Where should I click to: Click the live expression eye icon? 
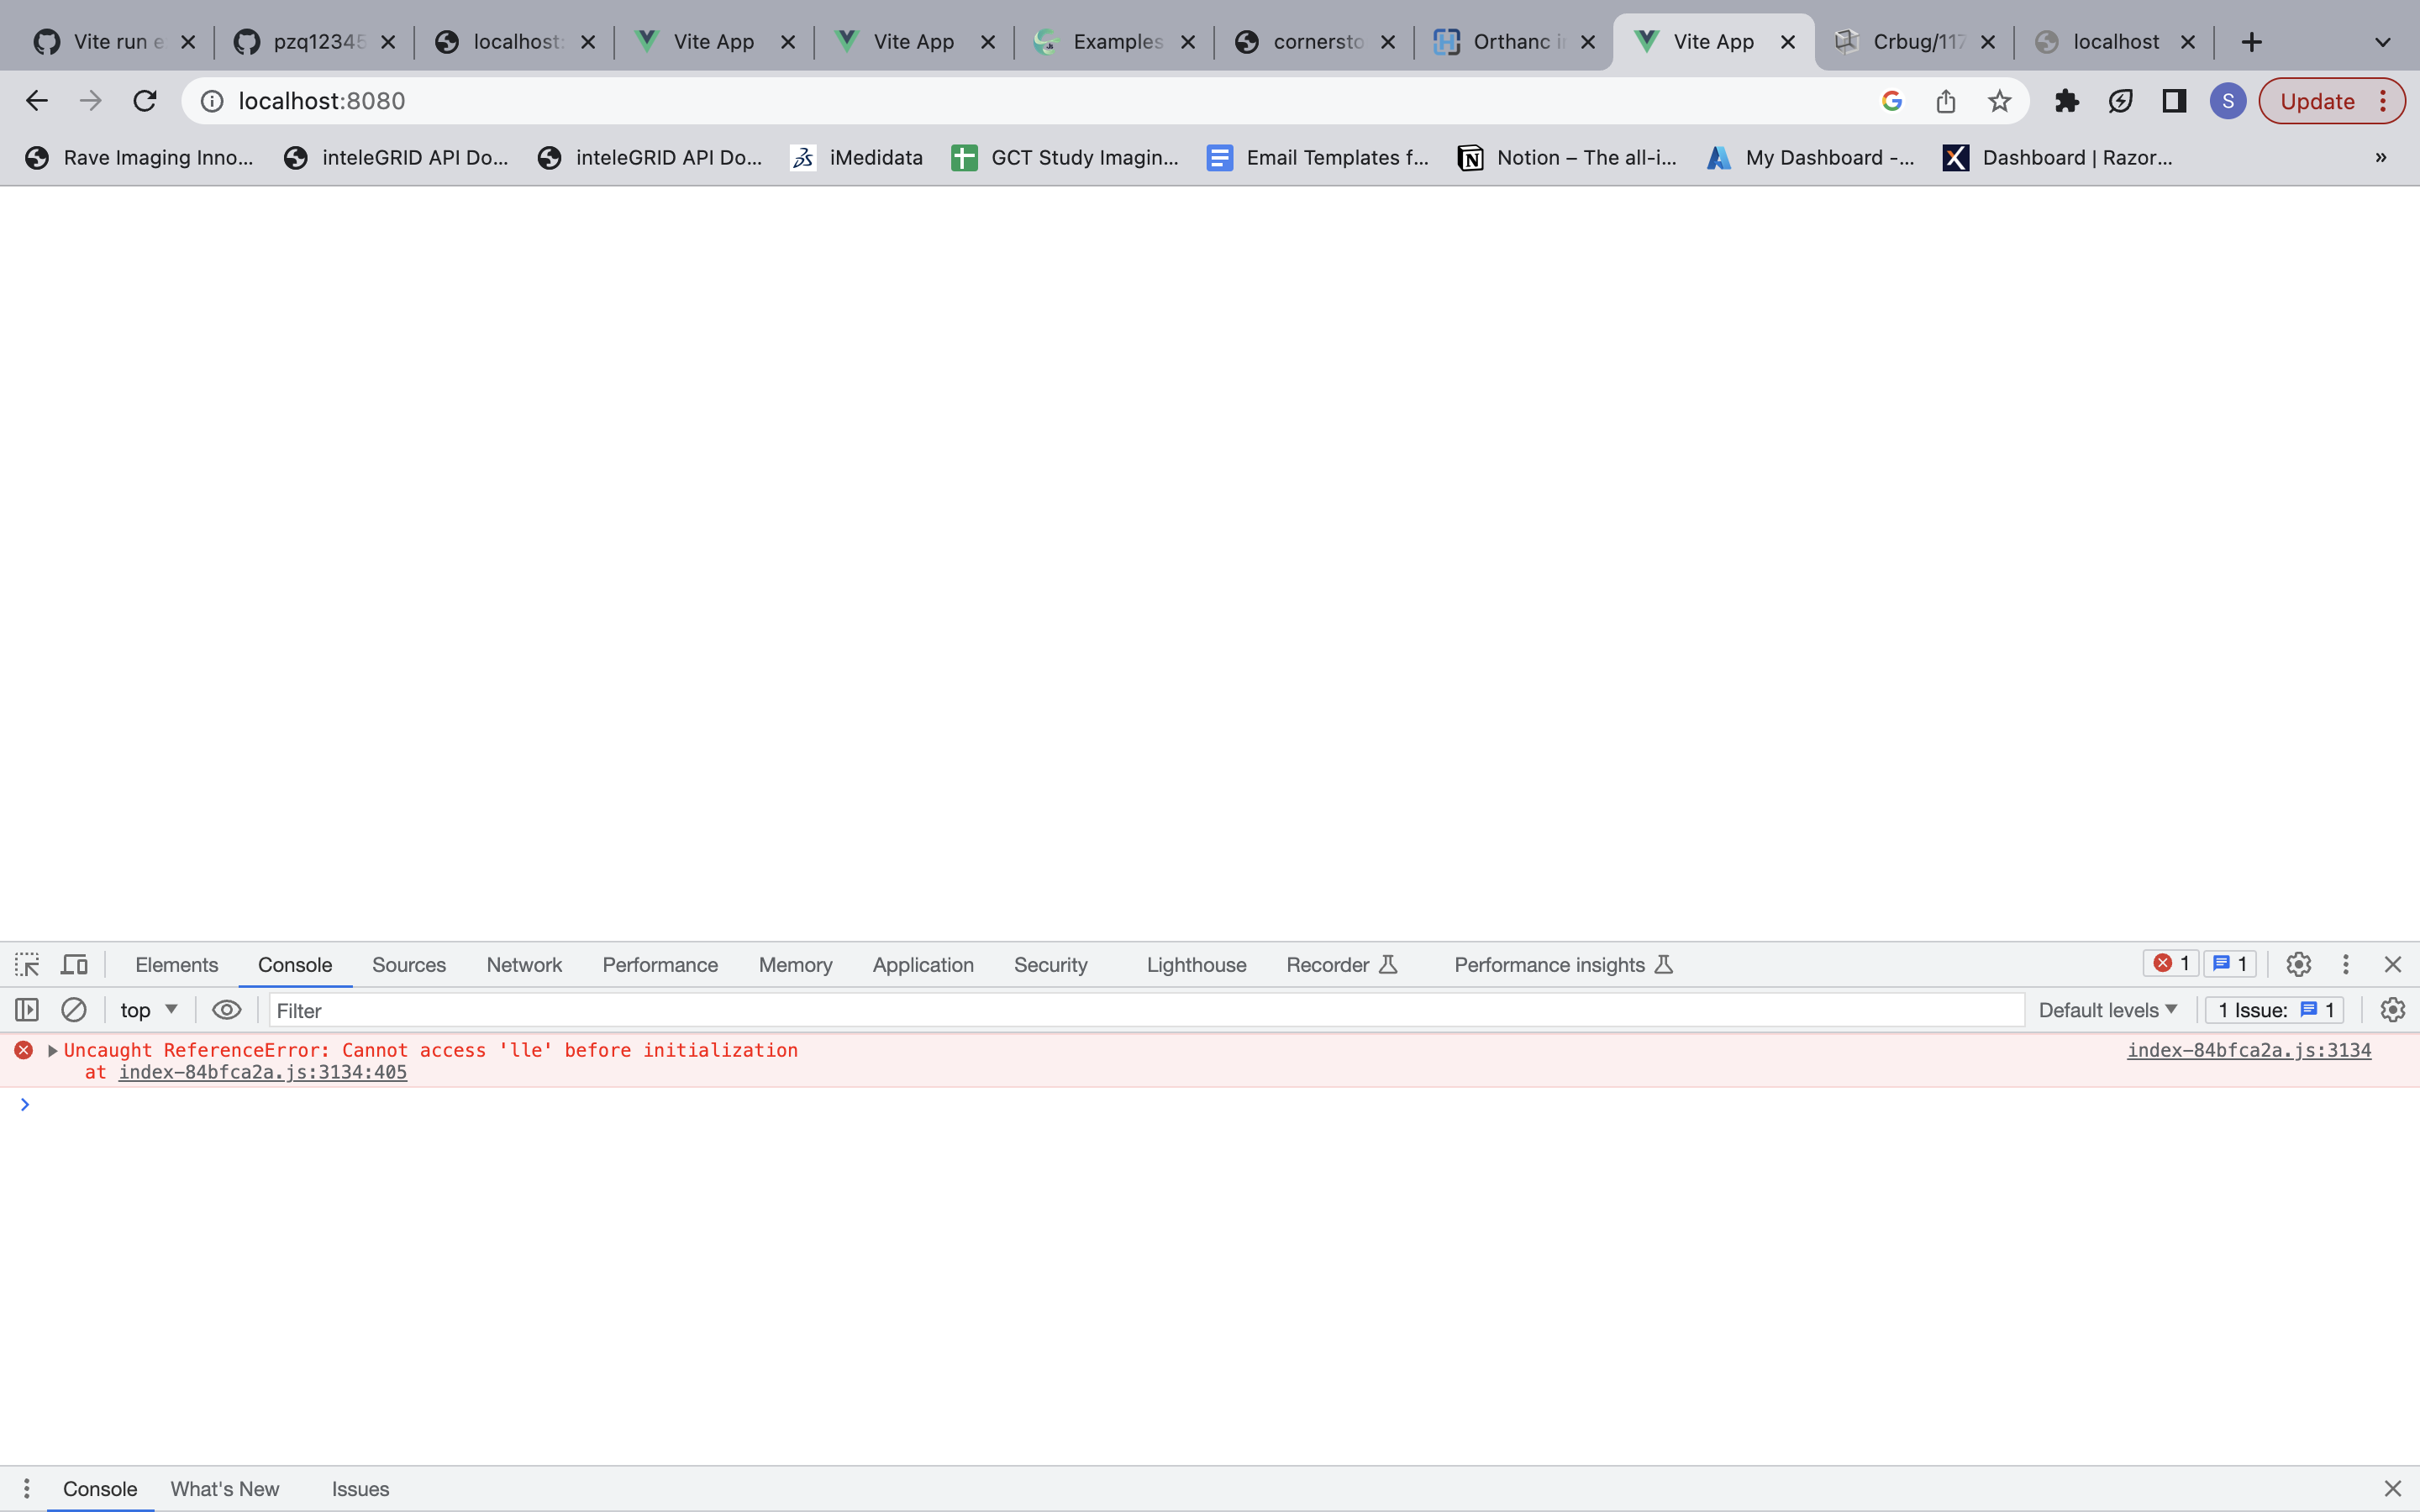coord(227,1010)
